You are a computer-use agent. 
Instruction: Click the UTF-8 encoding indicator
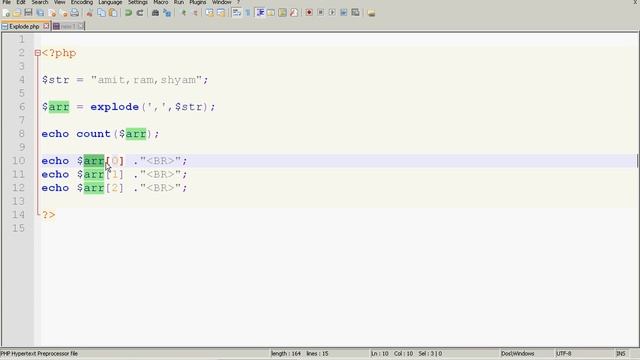pyautogui.click(x=564, y=353)
